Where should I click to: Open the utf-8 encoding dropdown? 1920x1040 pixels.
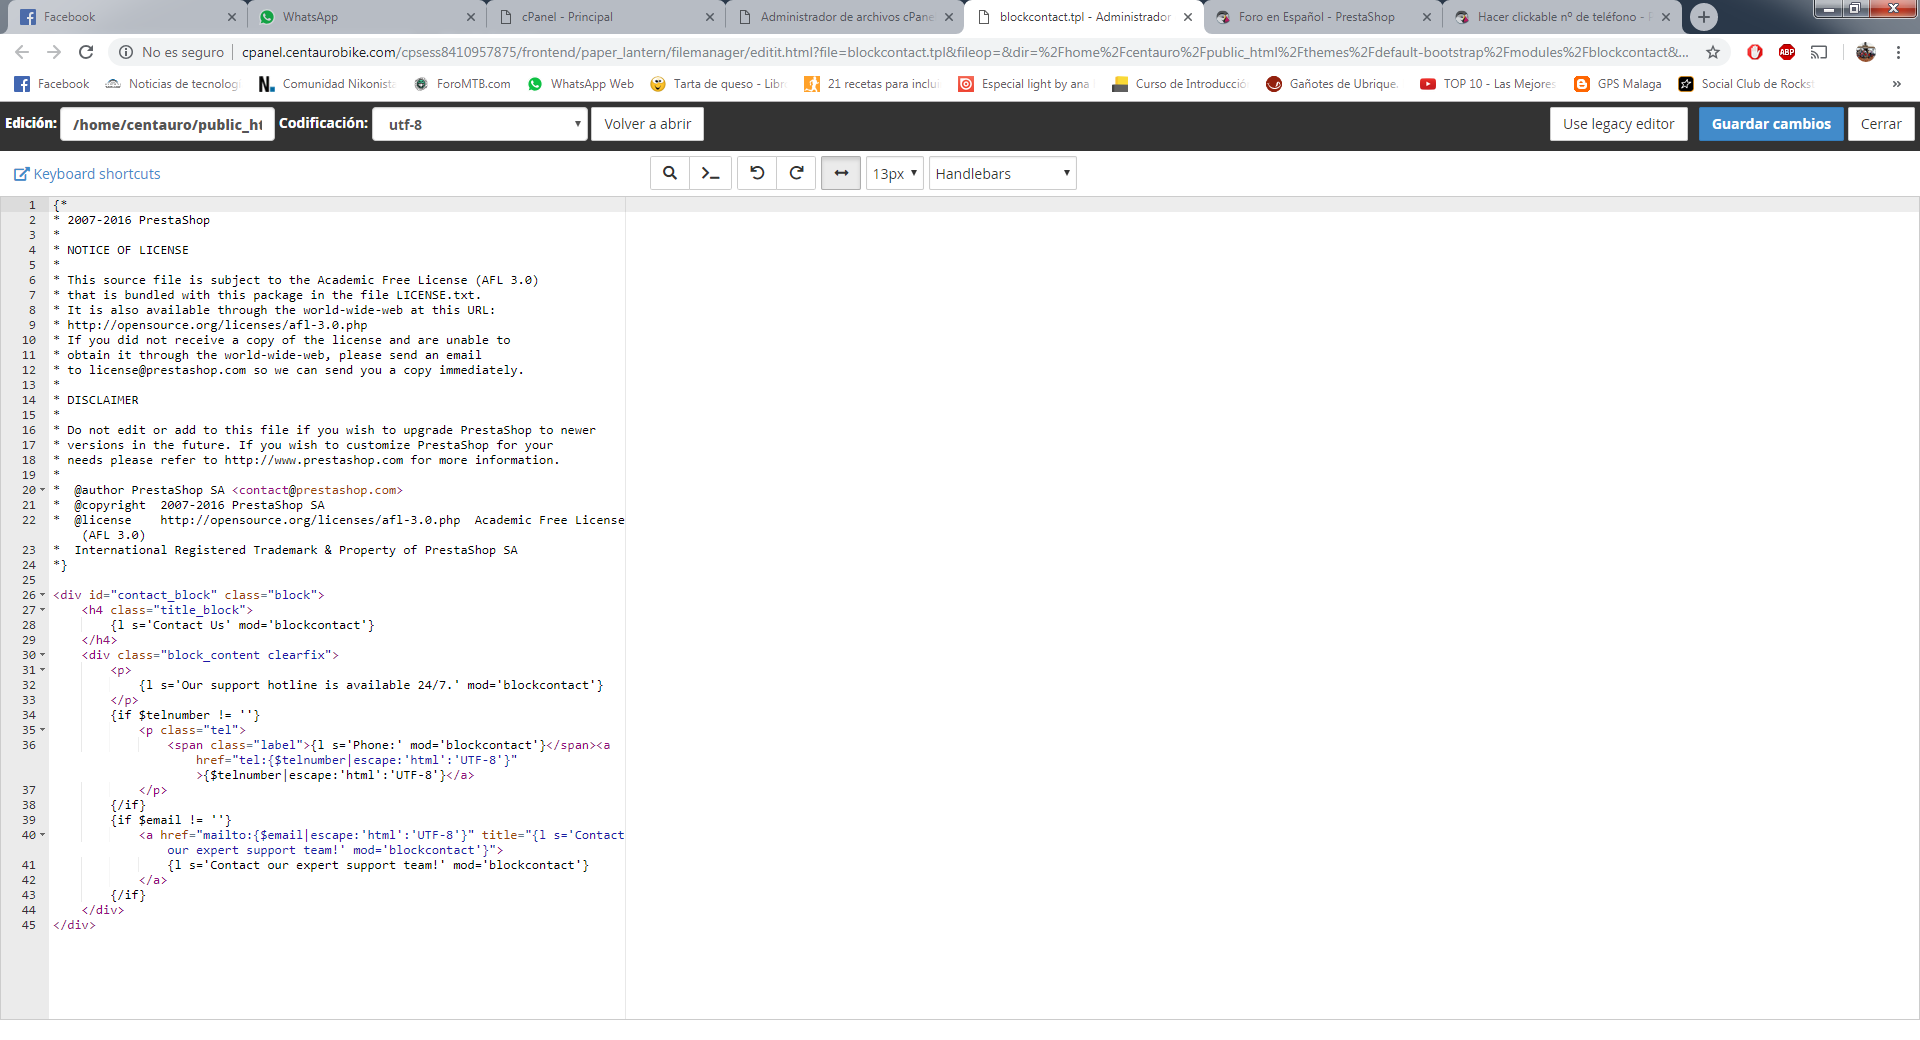tap(480, 124)
